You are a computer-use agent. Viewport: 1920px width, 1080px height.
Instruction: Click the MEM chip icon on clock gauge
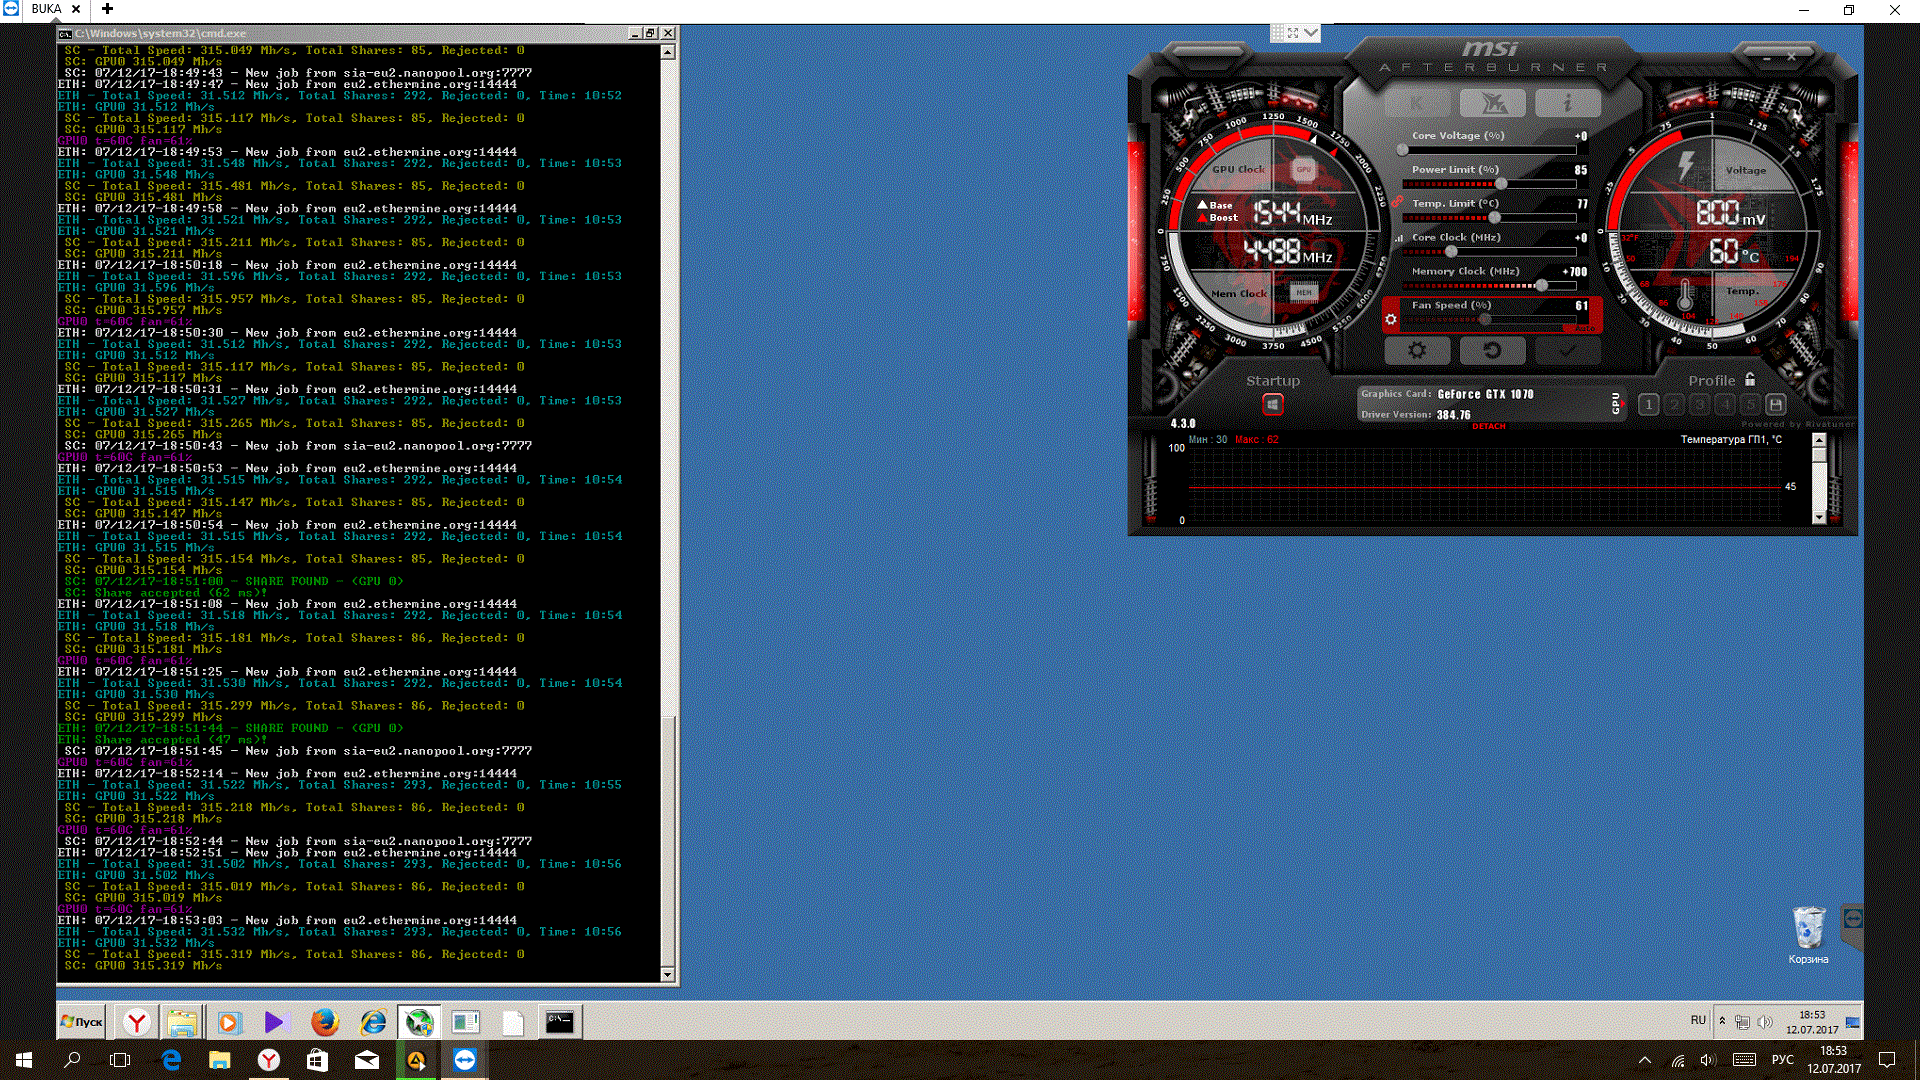pyautogui.click(x=1304, y=292)
